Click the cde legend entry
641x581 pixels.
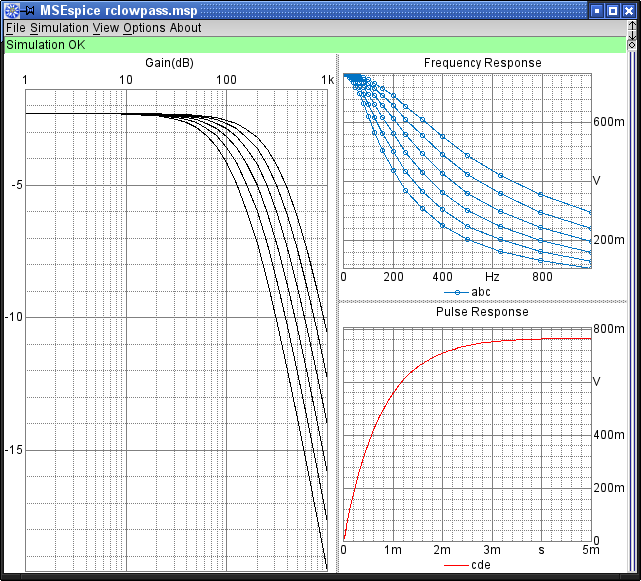point(466,565)
